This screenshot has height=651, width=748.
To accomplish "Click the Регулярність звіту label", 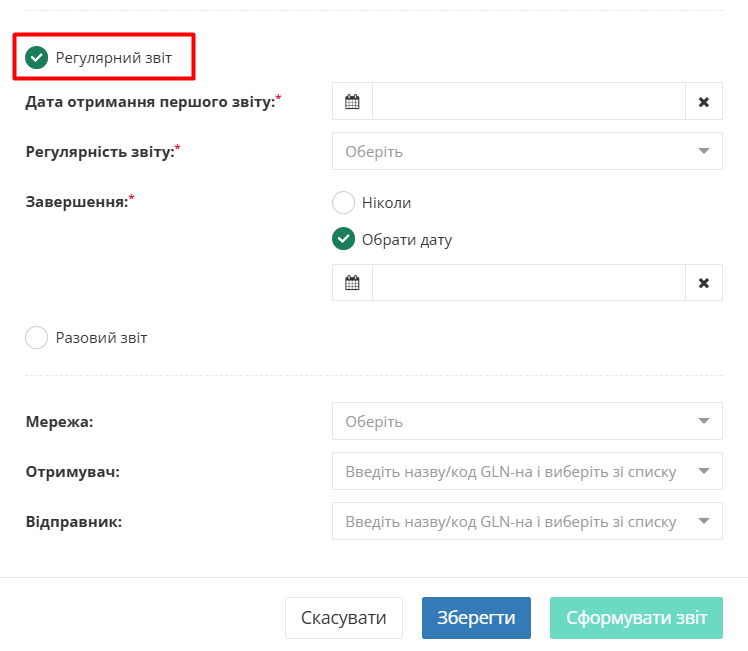I will click(103, 152).
